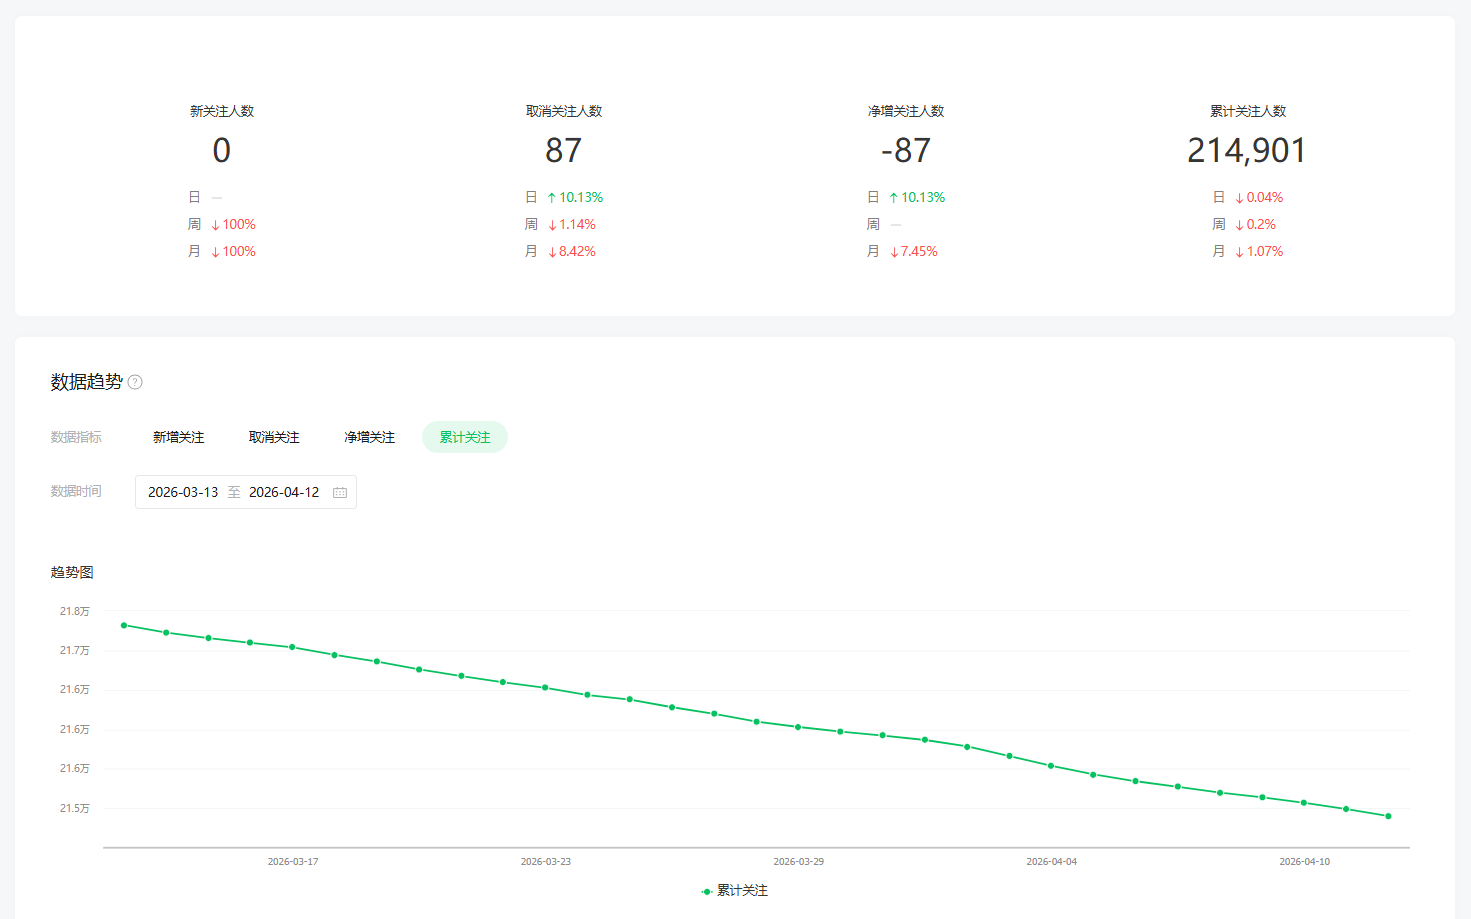Select the 新增关注 metric tab

[x=178, y=437]
